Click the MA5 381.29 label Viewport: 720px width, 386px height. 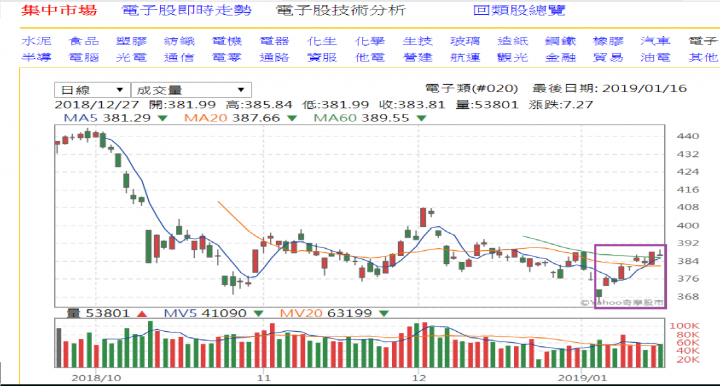(x=107, y=118)
